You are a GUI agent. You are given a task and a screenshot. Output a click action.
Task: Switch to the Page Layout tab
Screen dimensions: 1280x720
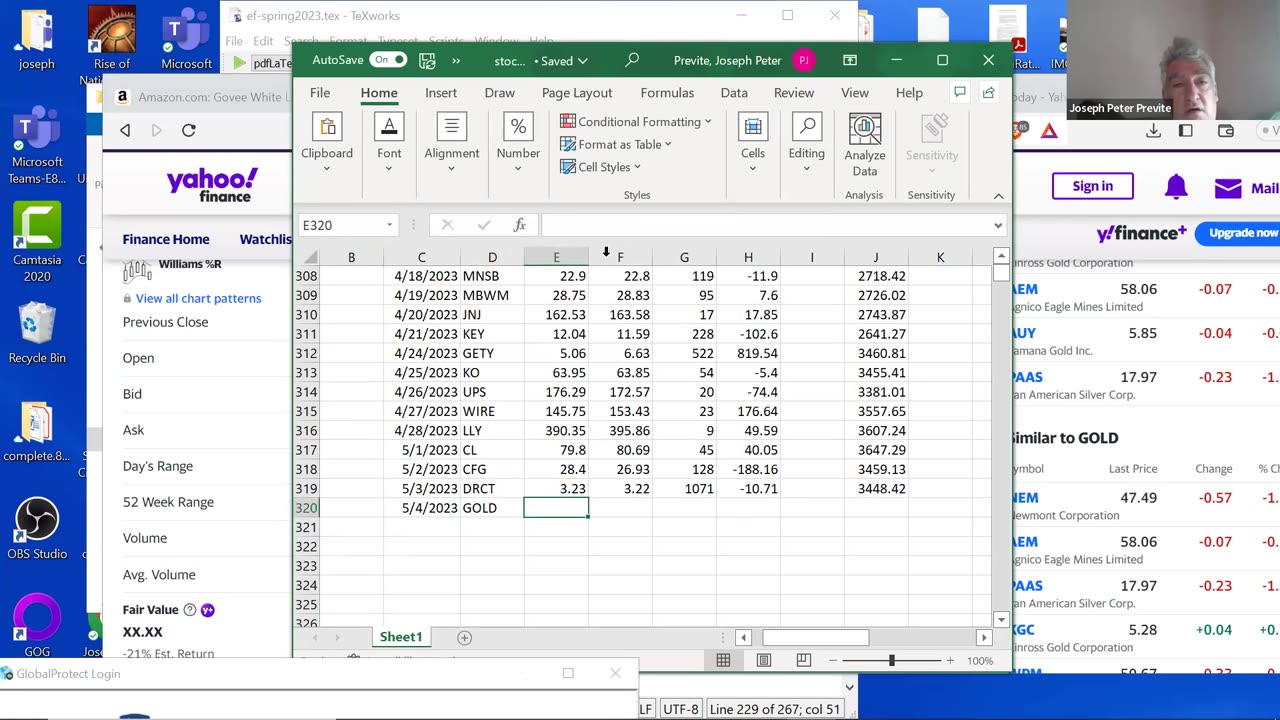tap(577, 92)
